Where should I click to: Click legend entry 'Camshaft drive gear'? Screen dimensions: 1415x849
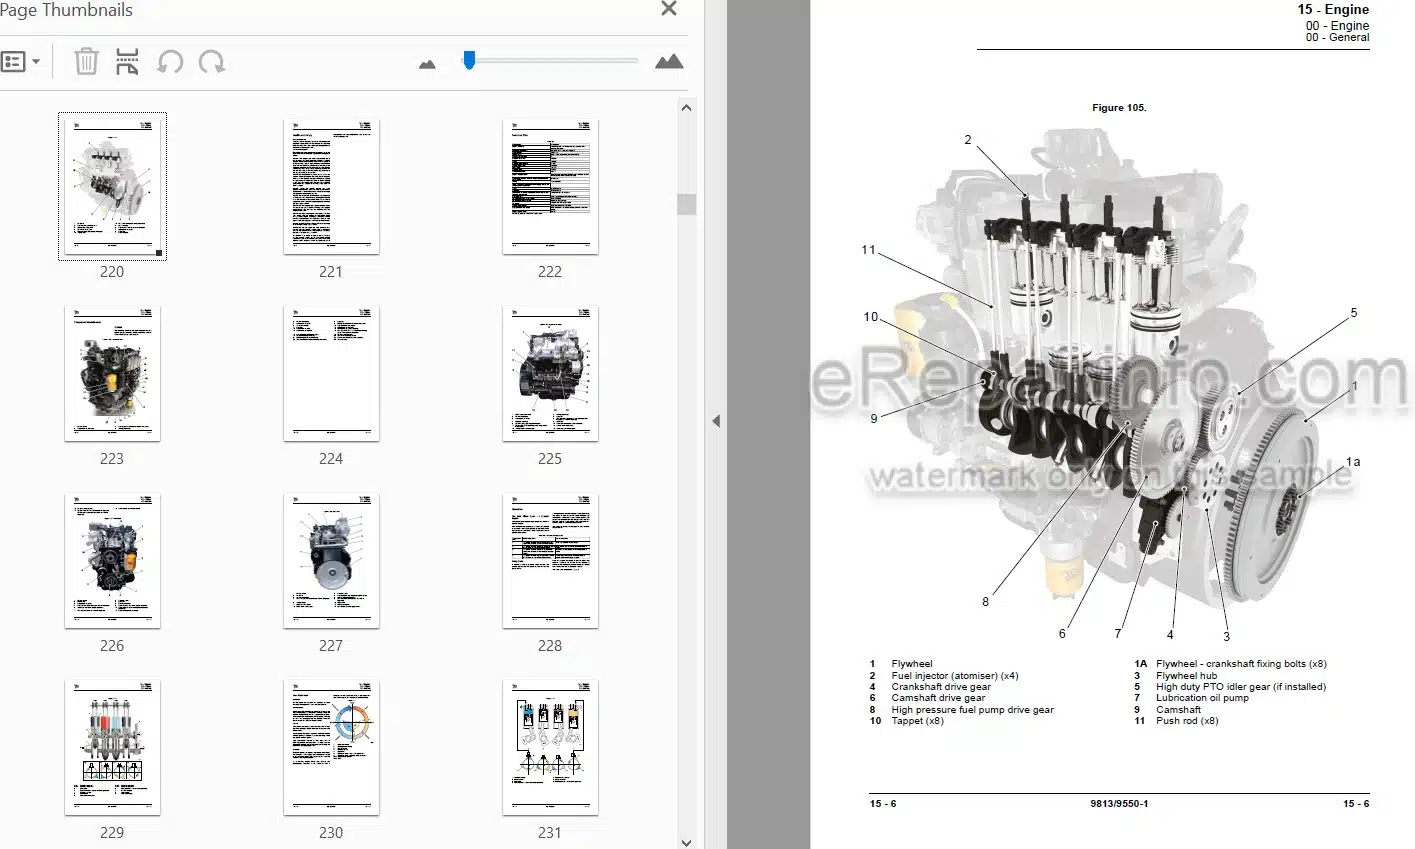(x=938, y=698)
